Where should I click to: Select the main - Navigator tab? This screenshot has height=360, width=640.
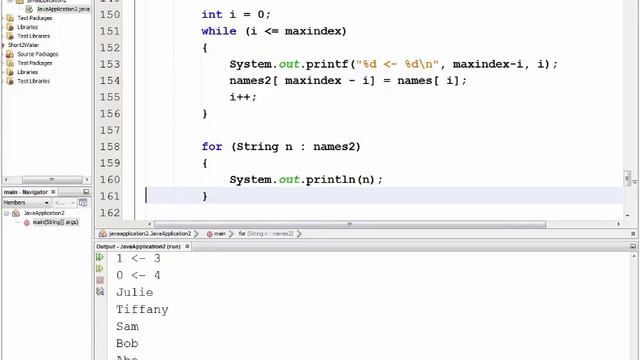coord(26,192)
